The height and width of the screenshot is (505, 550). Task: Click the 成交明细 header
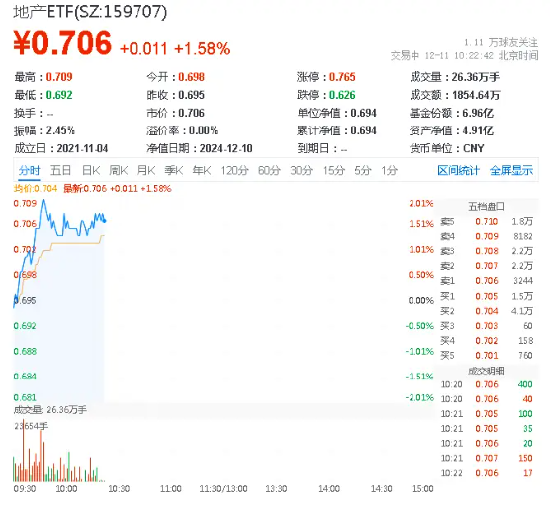tap(486, 371)
